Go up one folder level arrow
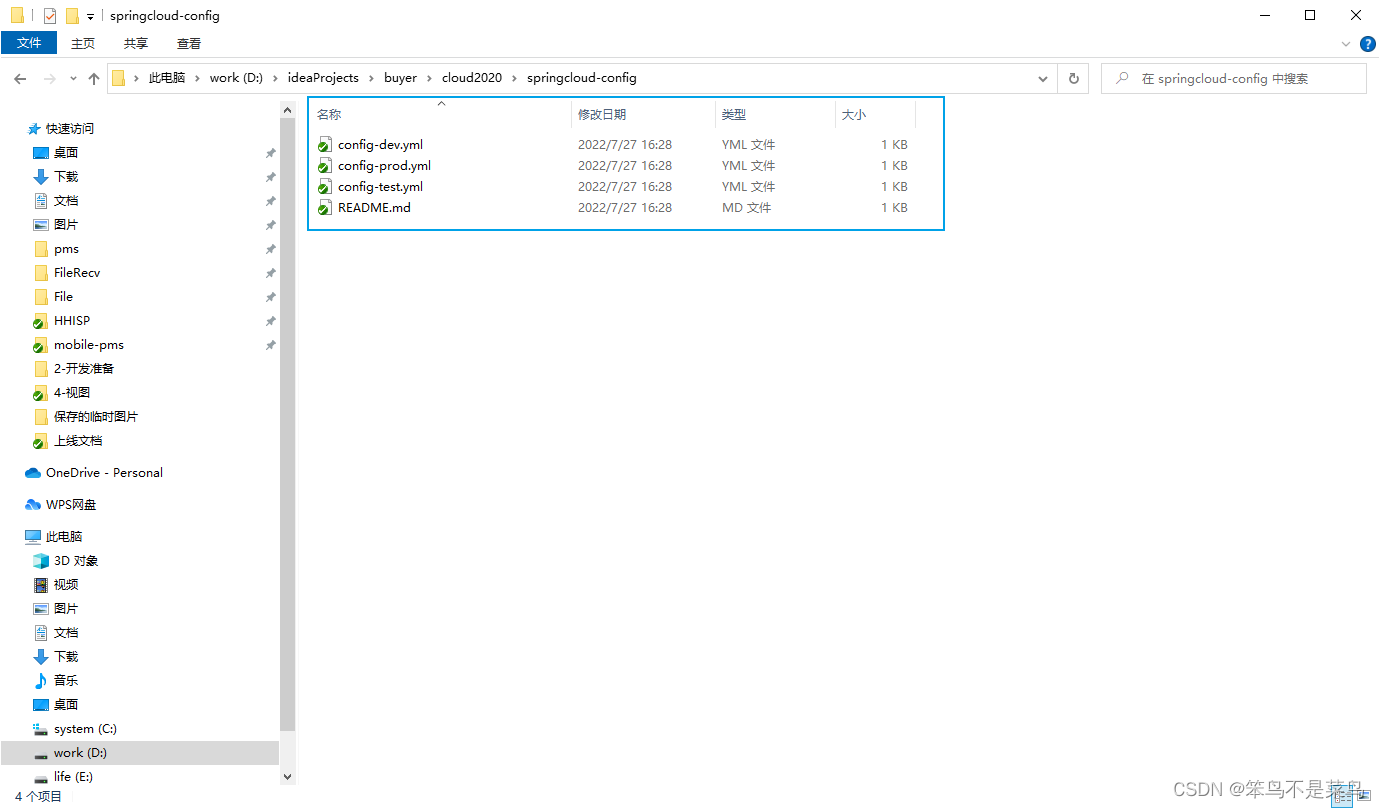 click(x=94, y=78)
